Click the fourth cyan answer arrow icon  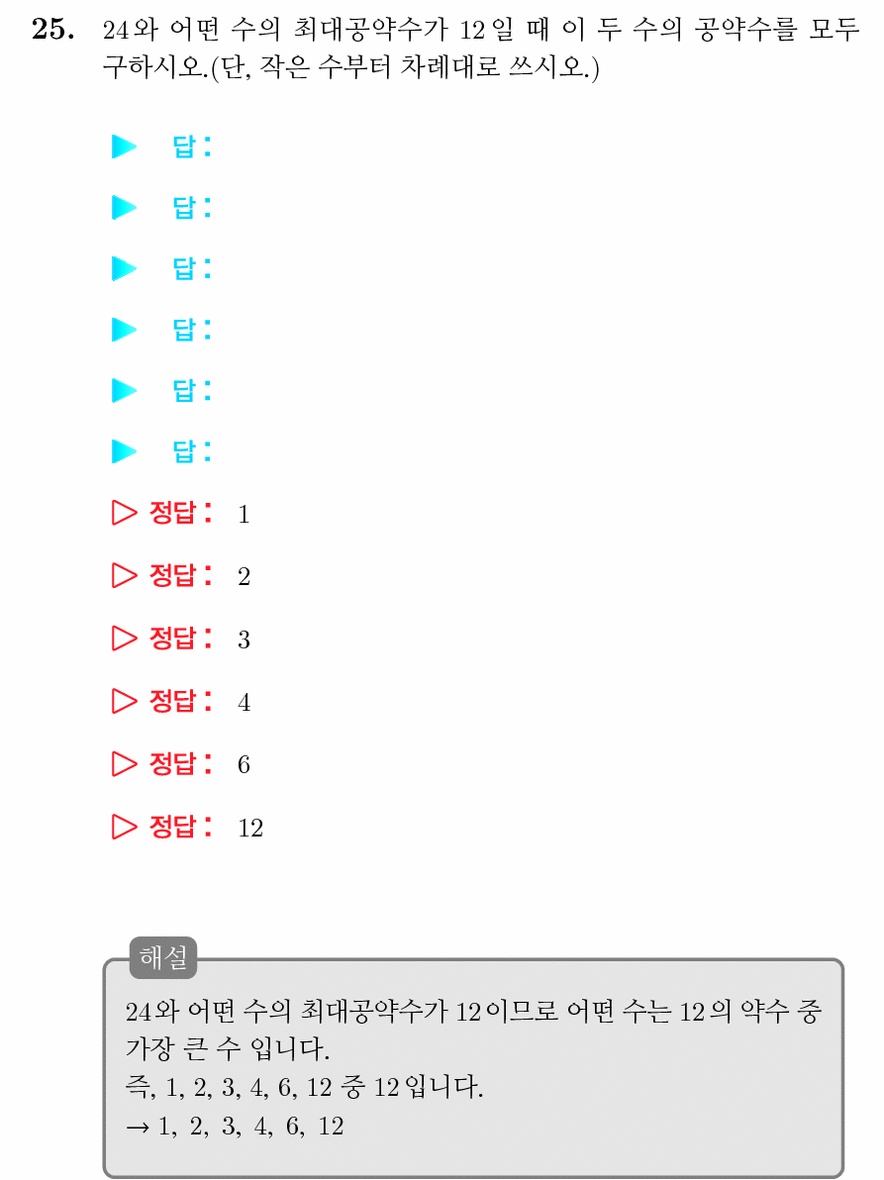coord(124,329)
